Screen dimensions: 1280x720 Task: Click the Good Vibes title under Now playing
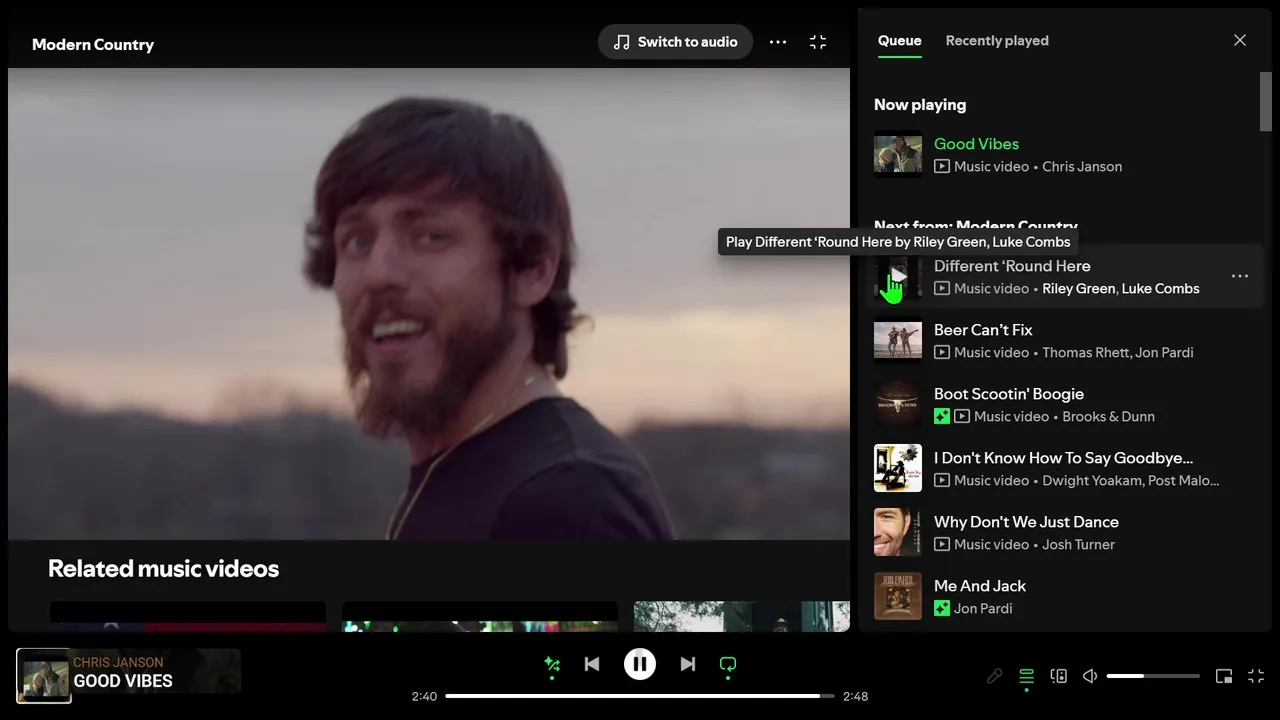[976, 144]
